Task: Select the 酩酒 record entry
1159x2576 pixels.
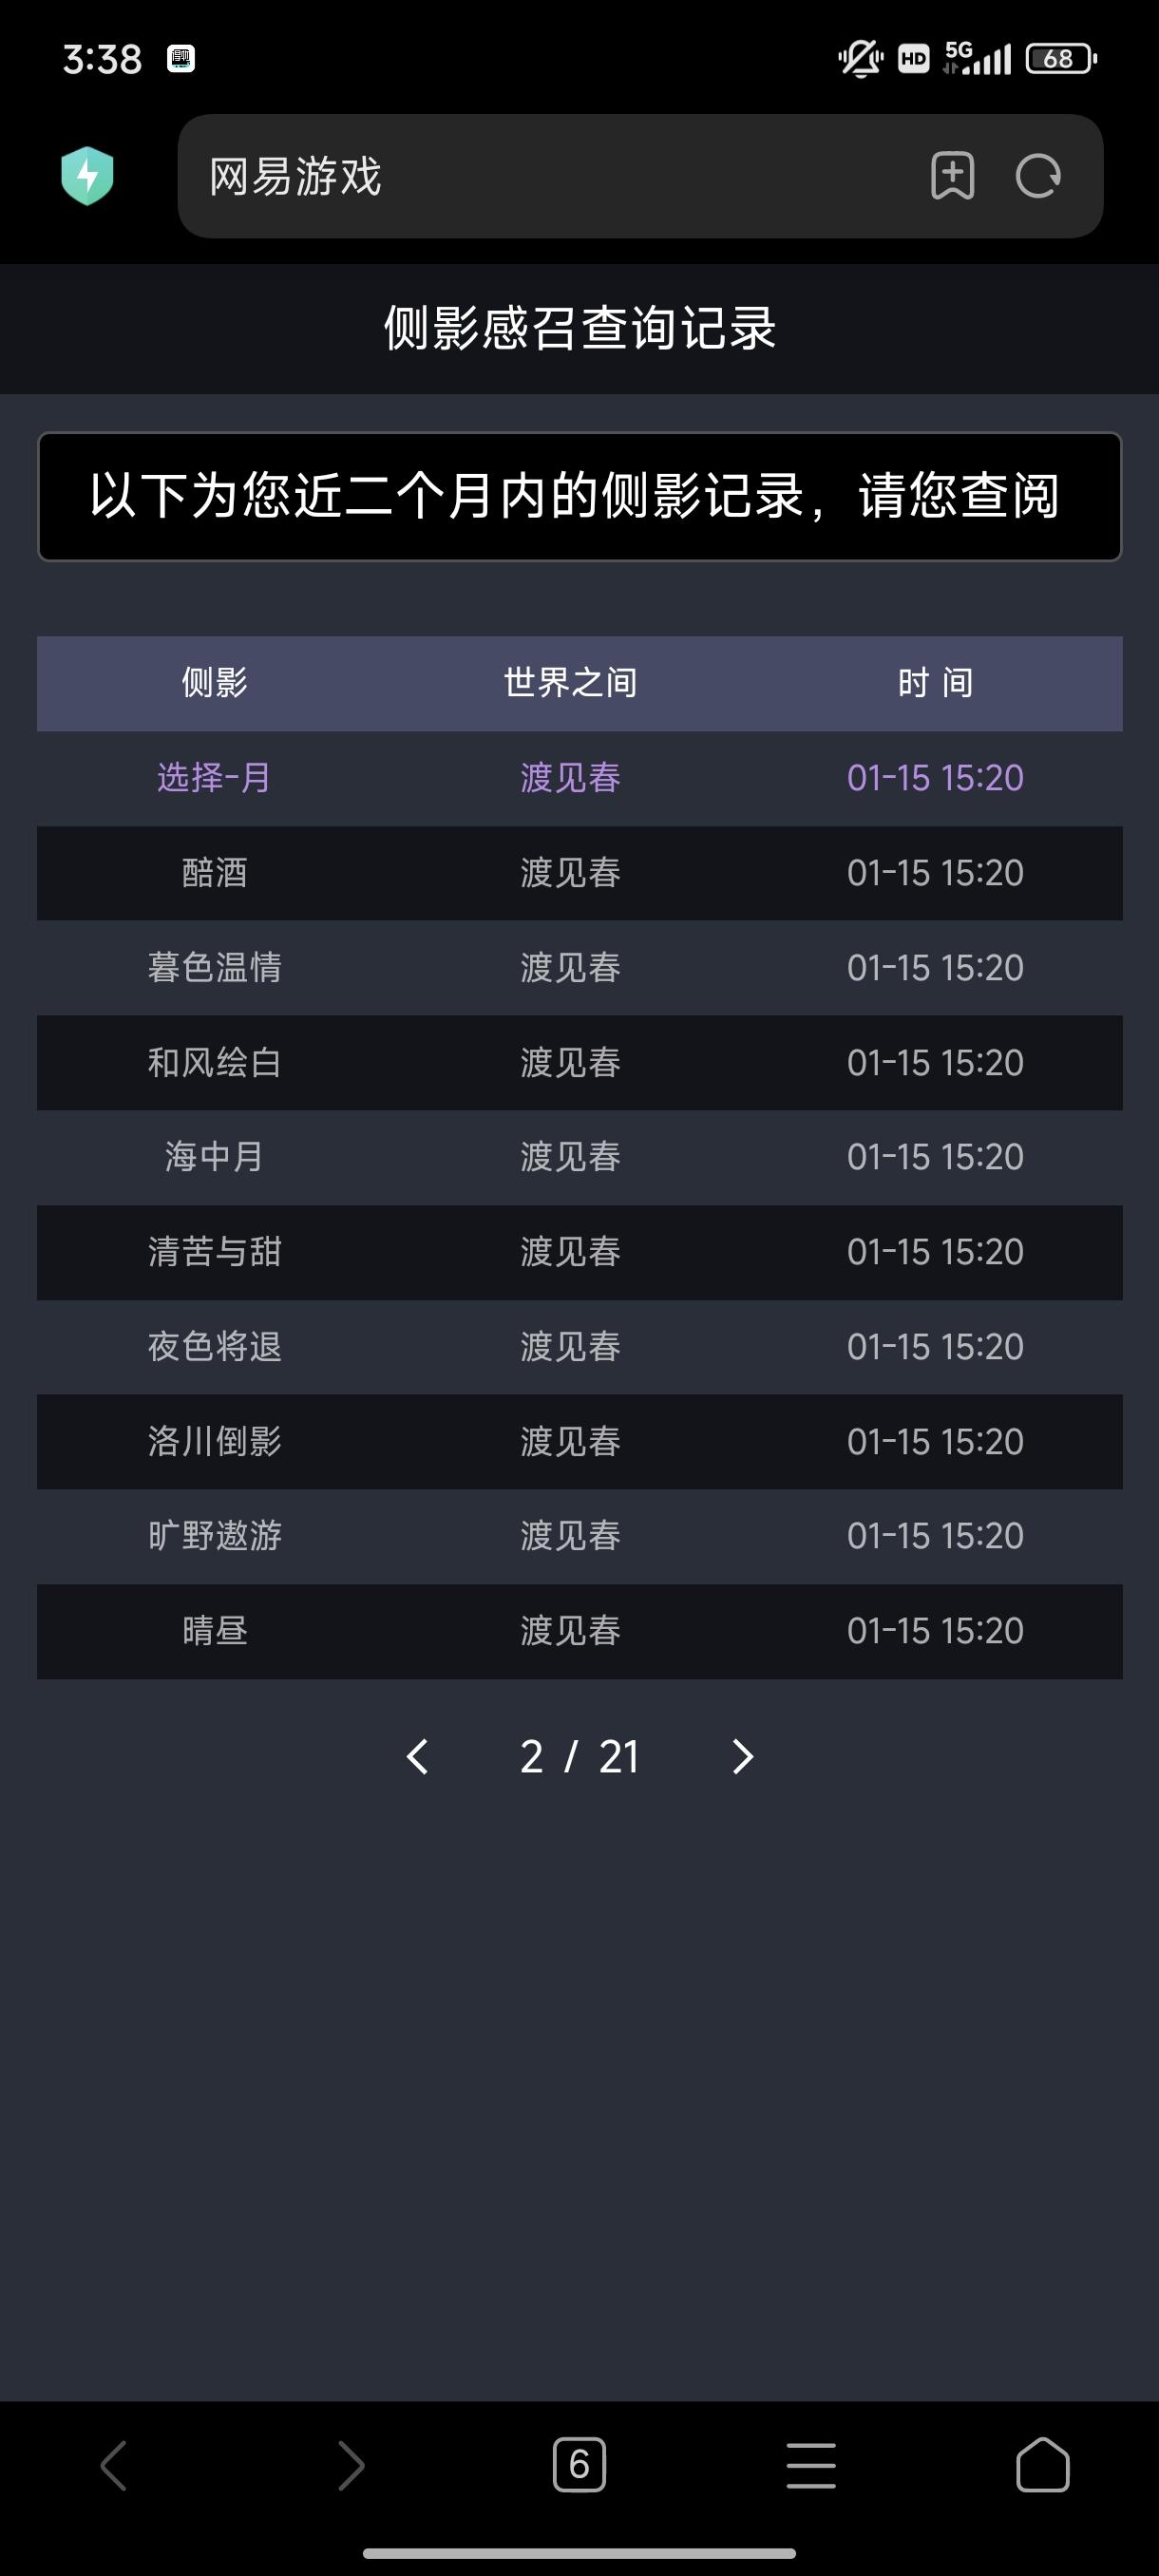Action: (x=214, y=873)
